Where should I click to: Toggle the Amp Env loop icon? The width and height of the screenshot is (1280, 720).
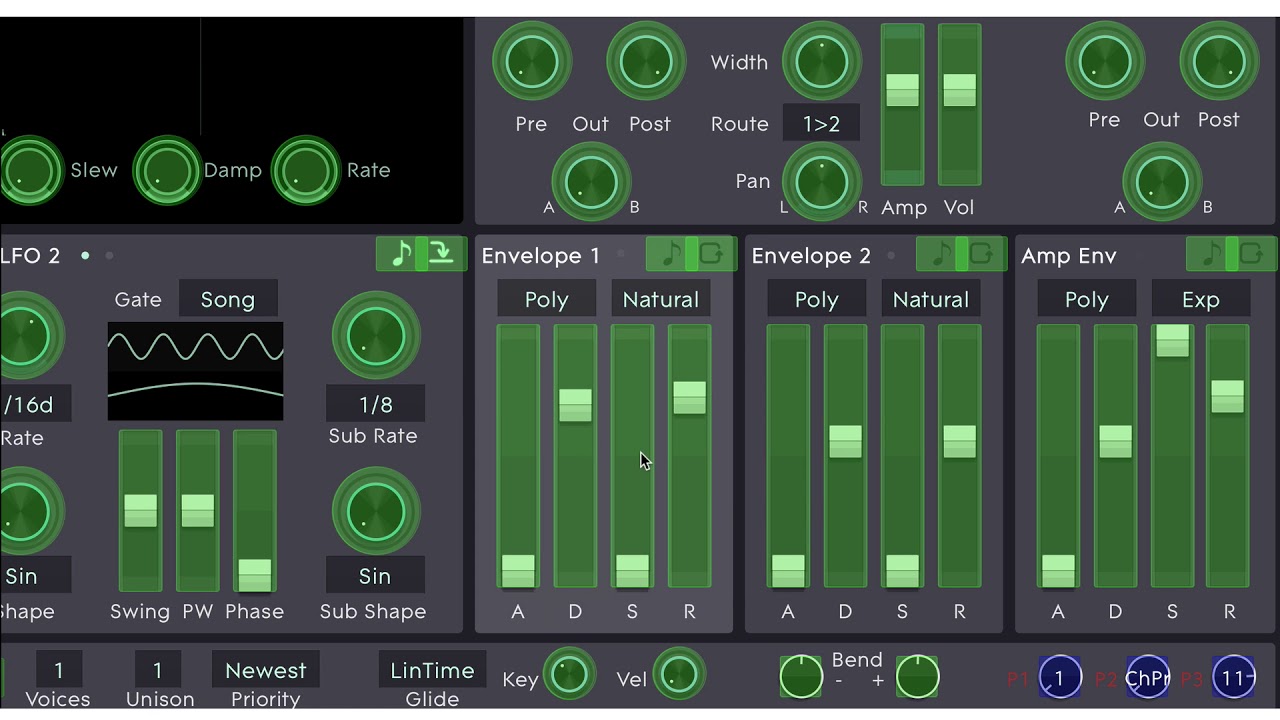[1253, 255]
